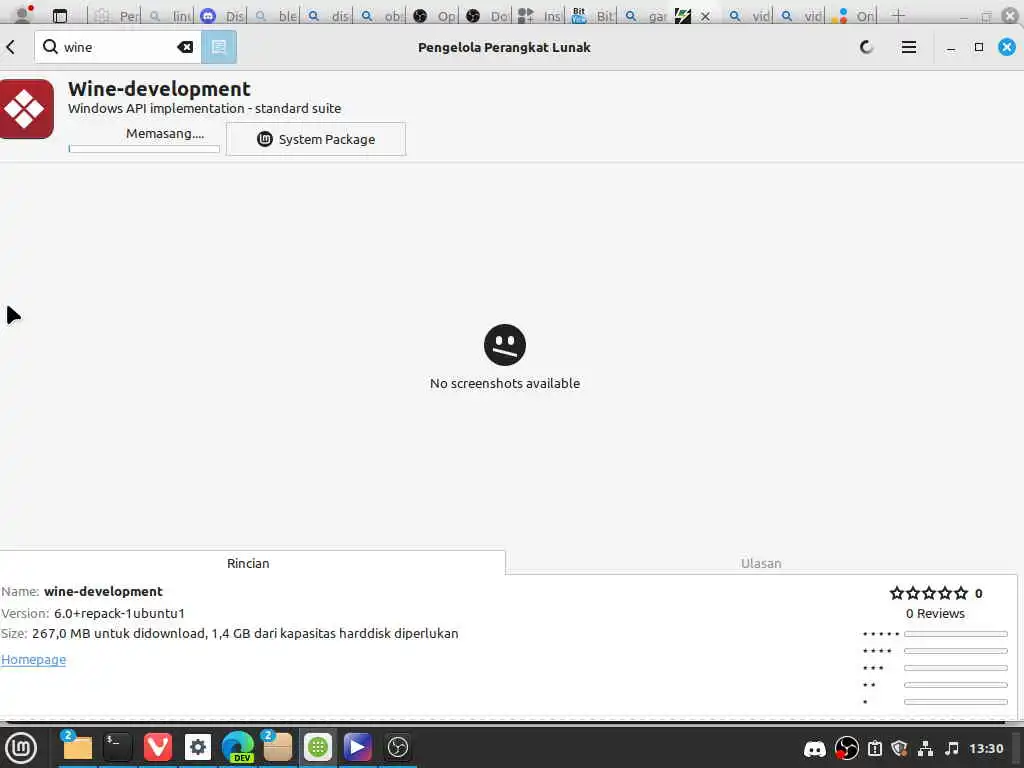Click the Discord tray icon
Image resolution: width=1024 pixels, height=768 pixels.
pos(814,749)
